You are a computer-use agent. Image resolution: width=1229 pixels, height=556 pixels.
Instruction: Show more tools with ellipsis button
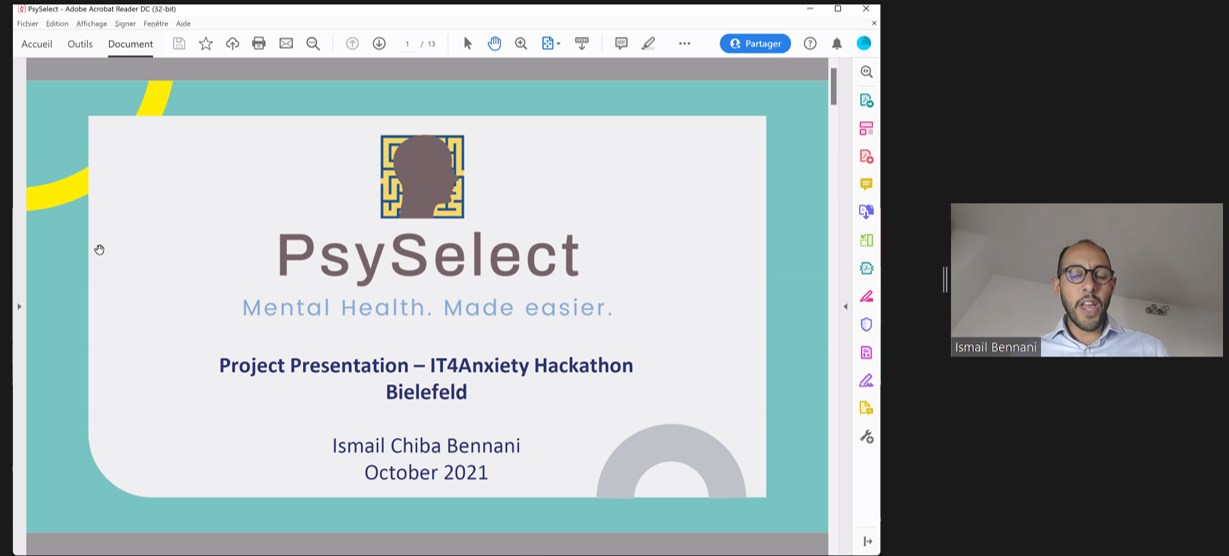tap(684, 44)
